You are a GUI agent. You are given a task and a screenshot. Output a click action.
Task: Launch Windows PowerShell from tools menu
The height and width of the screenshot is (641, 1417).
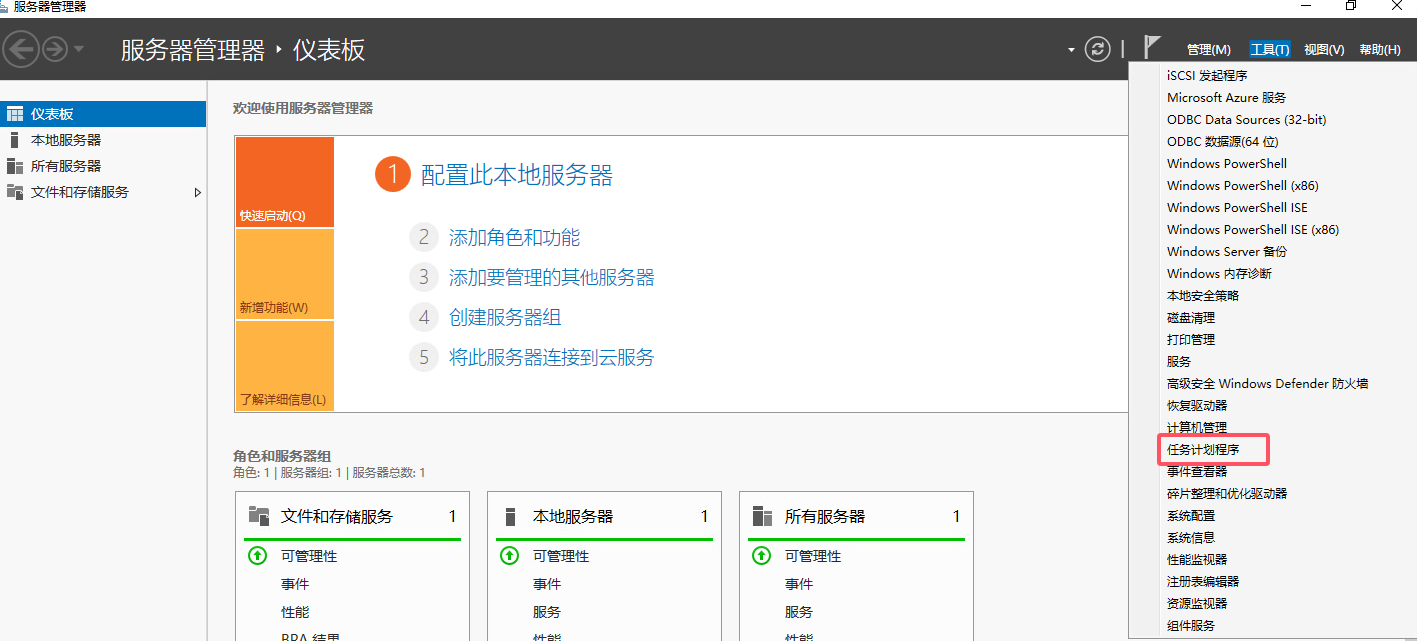1227,163
